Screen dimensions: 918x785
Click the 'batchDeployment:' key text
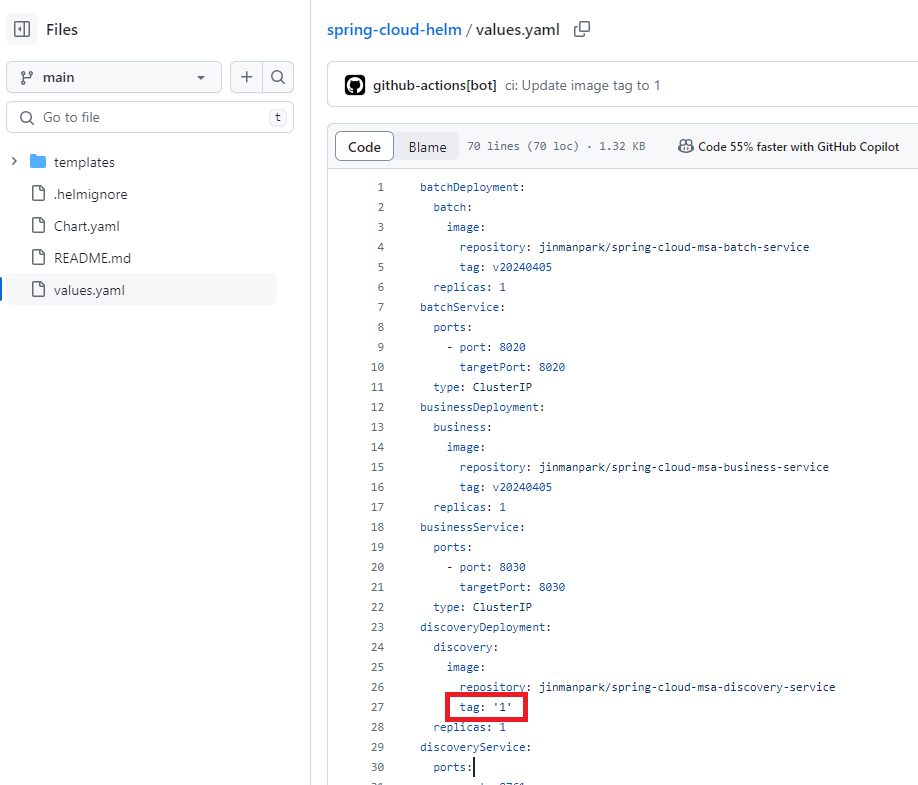click(x=472, y=187)
